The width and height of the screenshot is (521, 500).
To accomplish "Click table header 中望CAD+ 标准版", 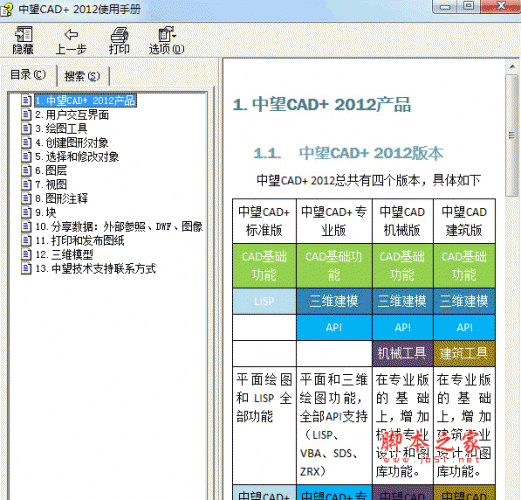I will pos(264,221).
